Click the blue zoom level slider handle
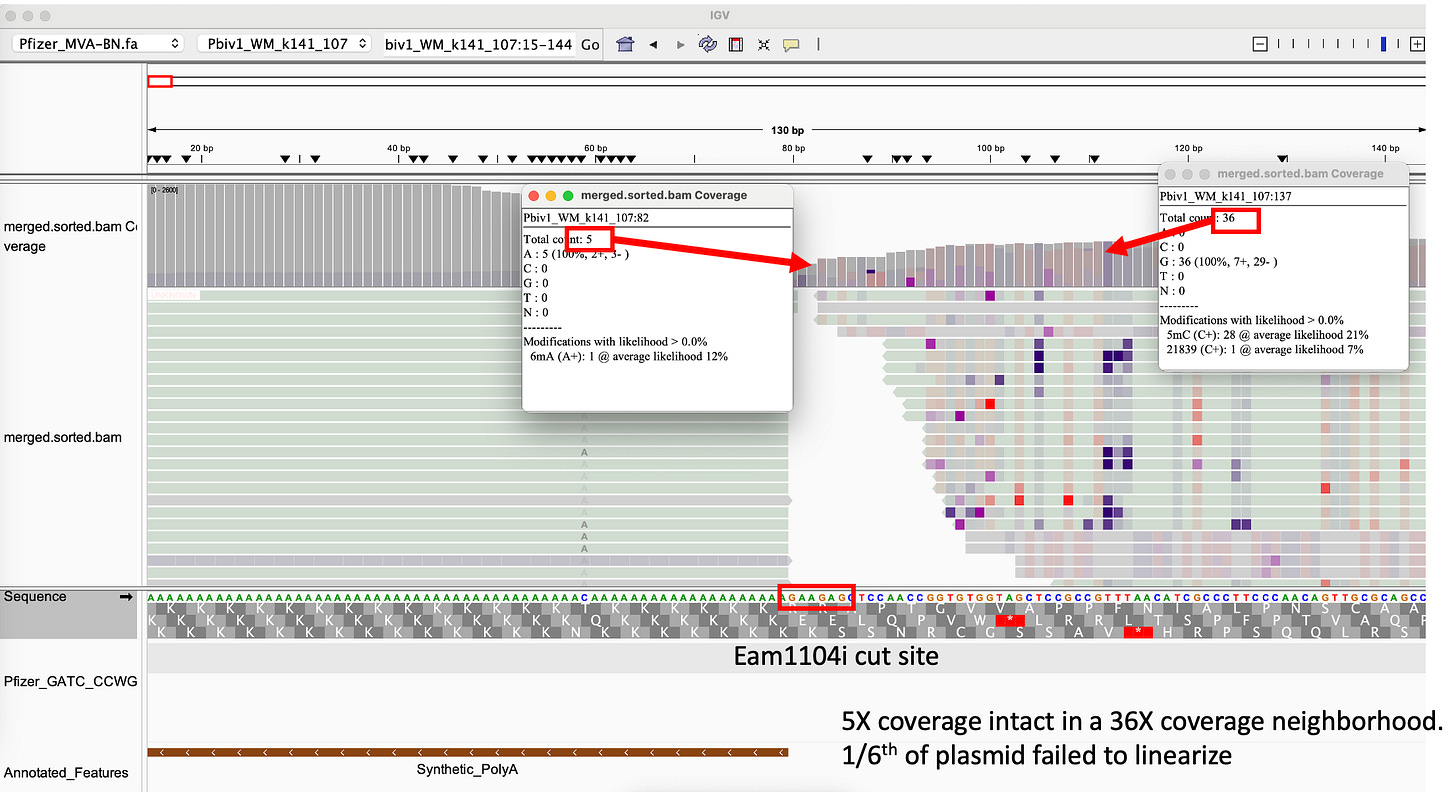The height and width of the screenshot is (800, 1456). tap(1384, 44)
